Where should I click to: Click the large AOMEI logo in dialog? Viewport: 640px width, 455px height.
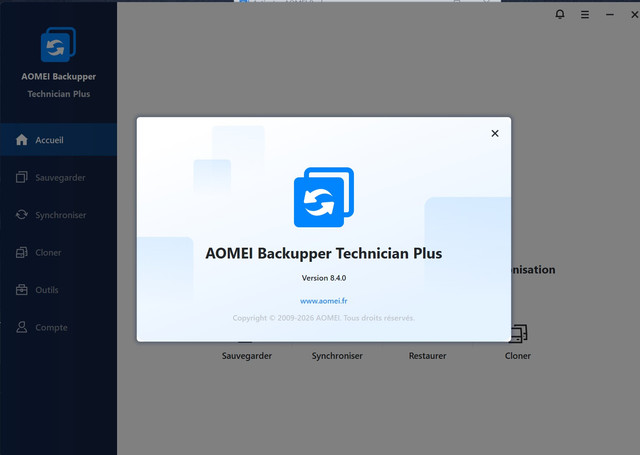(324, 197)
